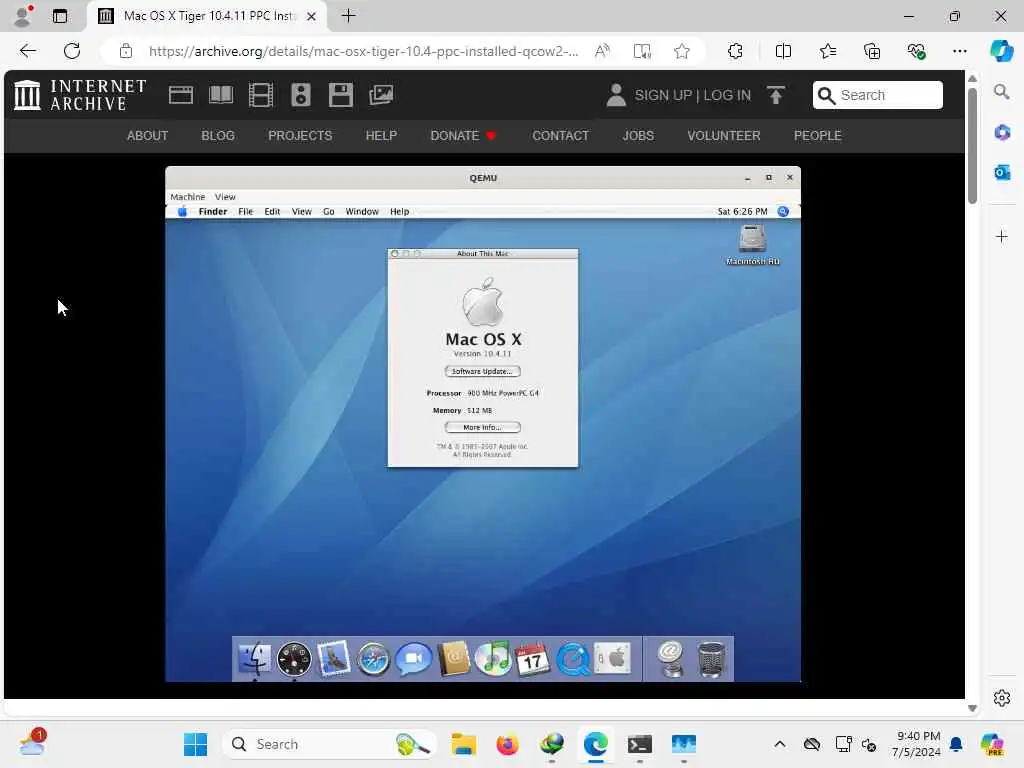Open Windows Start menu
1024x768 pixels.
tap(195, 744)
